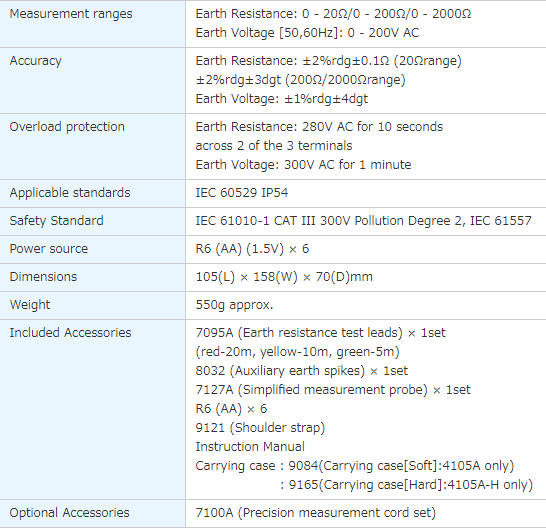The width and height of the screenshot is (546, 530).
Task: Click the 9121 Shoulder strap entry
Action: [260, 428]
